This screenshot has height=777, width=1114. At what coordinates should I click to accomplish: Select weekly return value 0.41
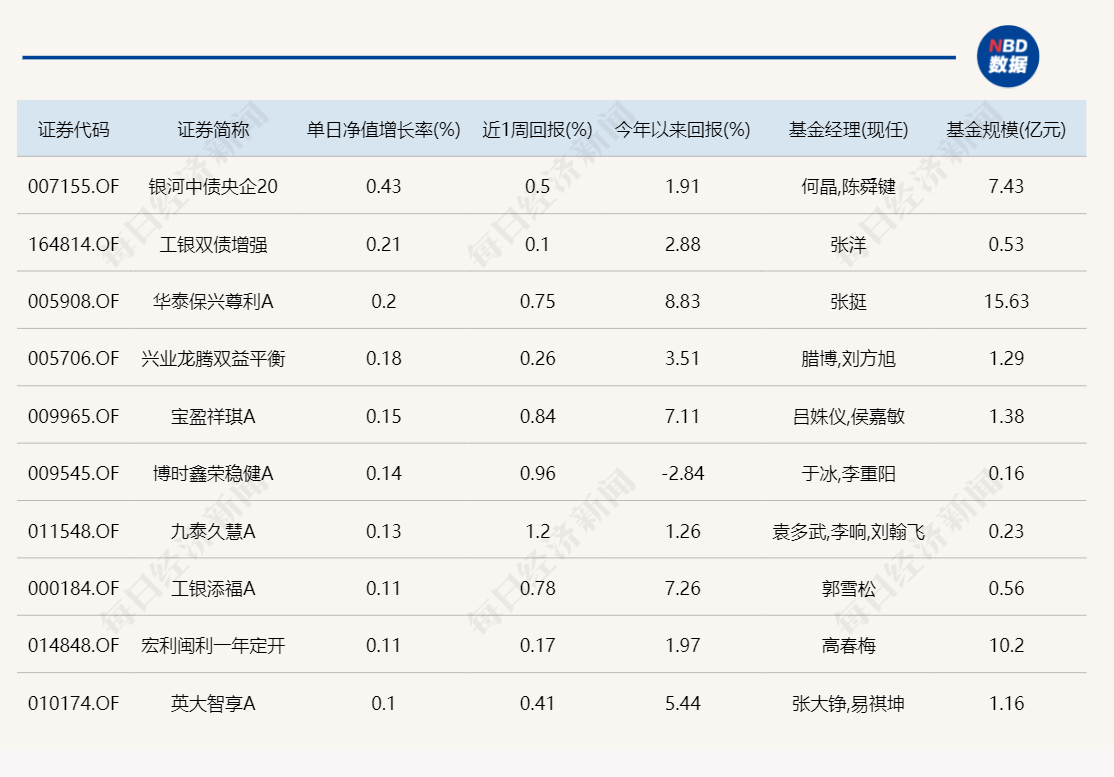pos(537,703)
